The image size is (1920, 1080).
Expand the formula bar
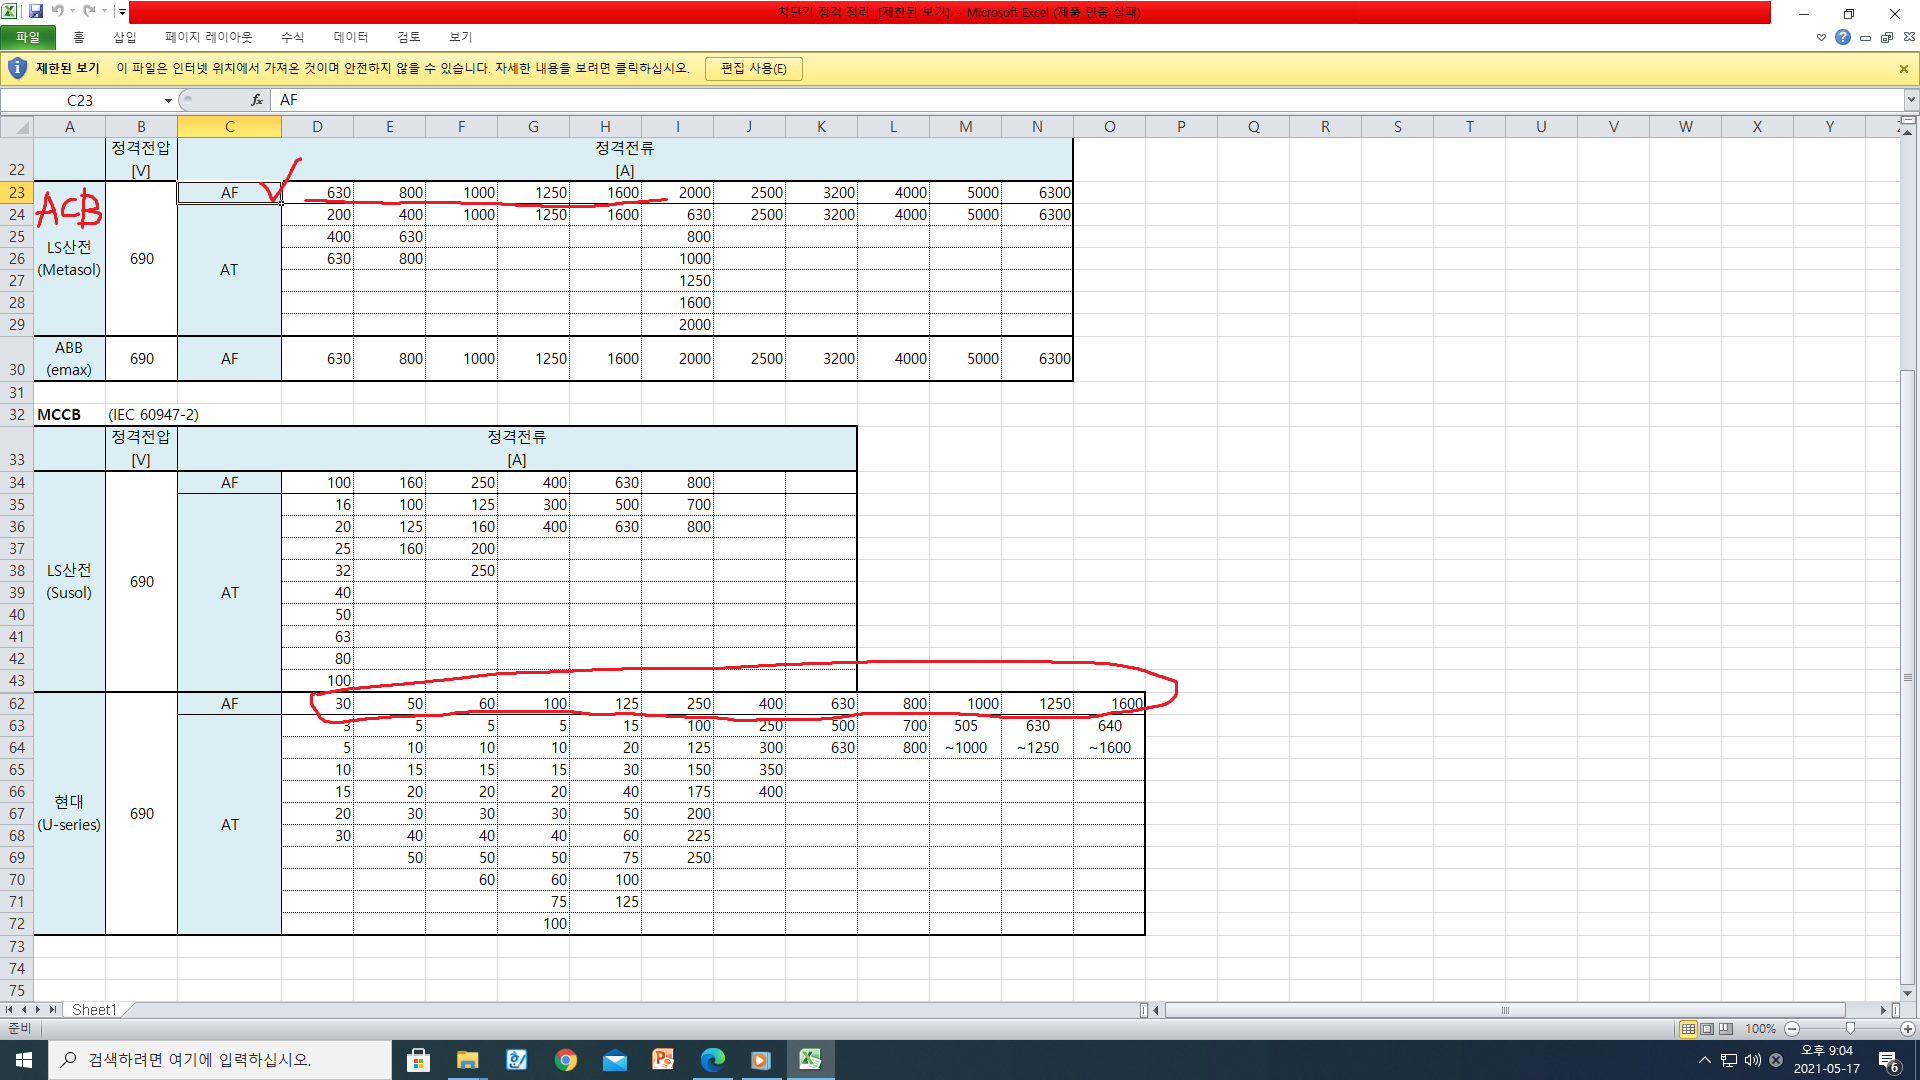[x=1911, y=100]
